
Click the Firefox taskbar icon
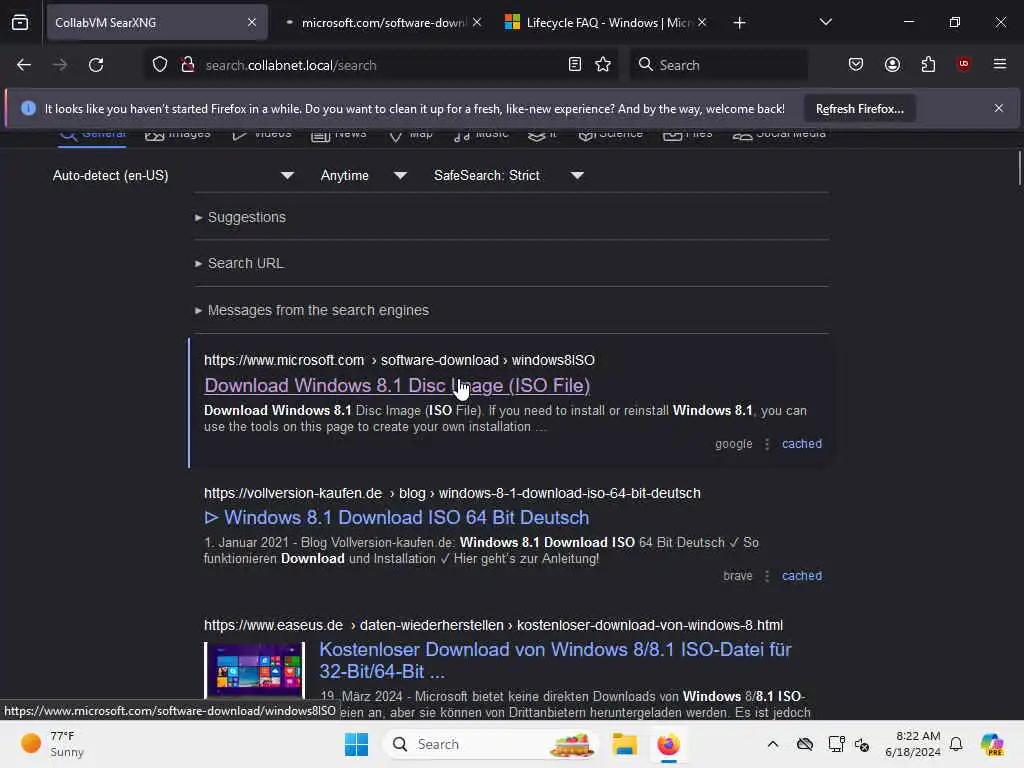pyautogui.click(x=668, y=744)
